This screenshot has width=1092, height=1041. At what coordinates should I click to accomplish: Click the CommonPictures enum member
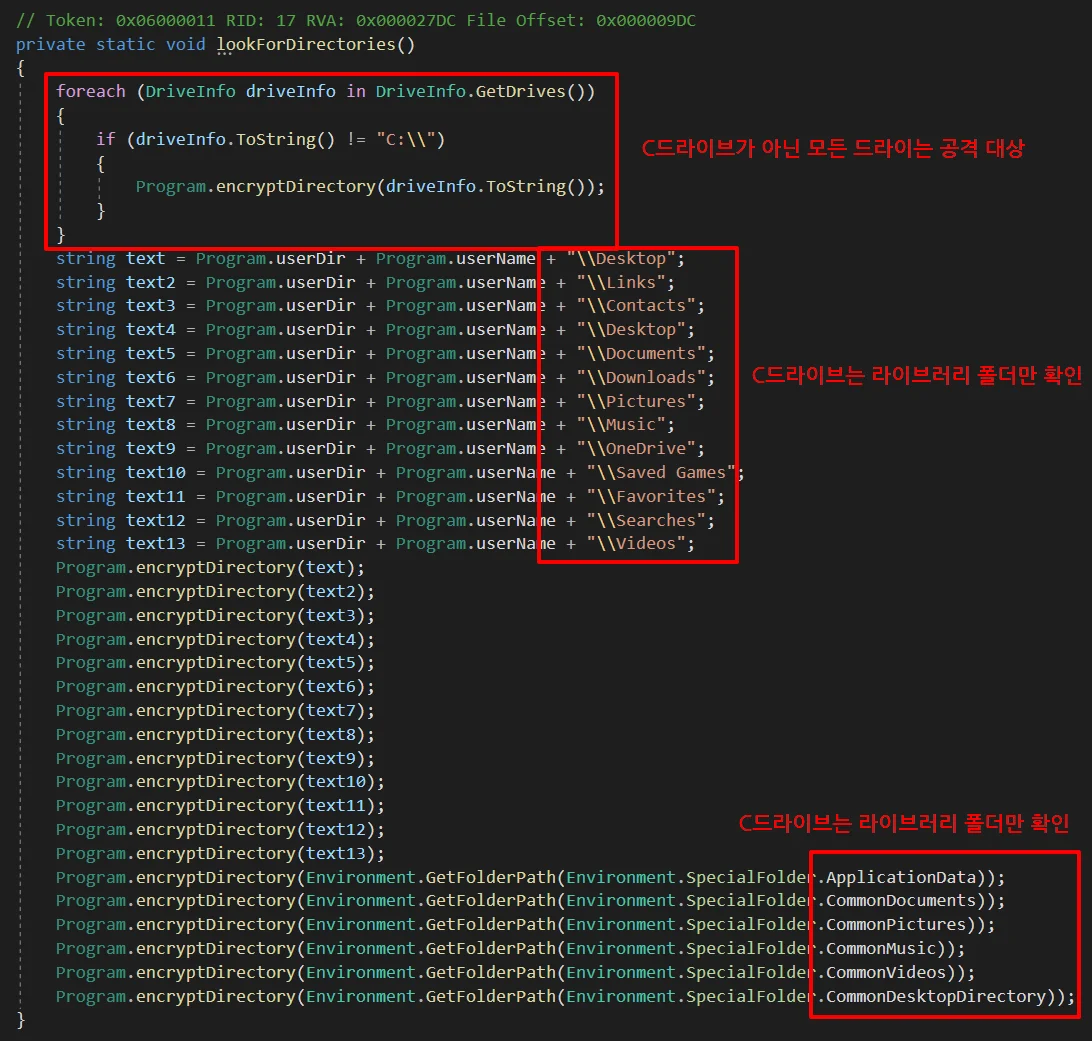[x=896, y=925]
